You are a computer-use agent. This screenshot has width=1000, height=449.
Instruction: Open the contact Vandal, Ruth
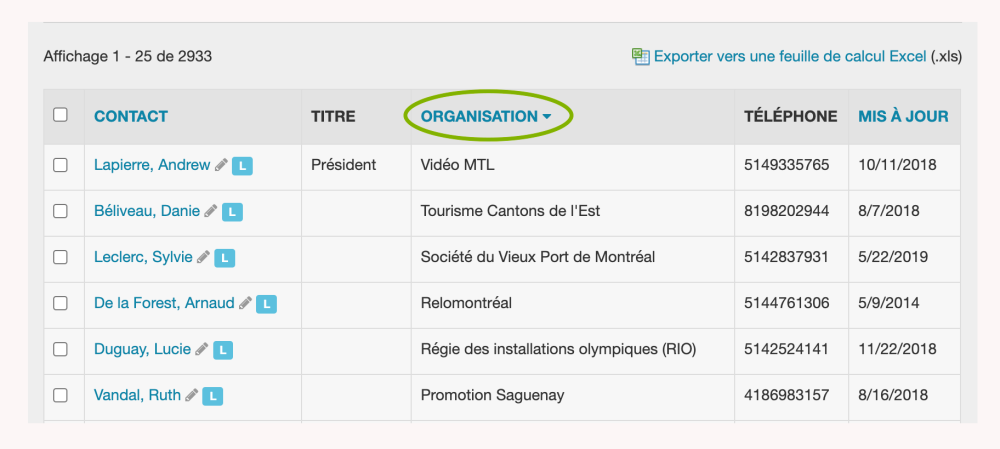[x=137, y=395]
